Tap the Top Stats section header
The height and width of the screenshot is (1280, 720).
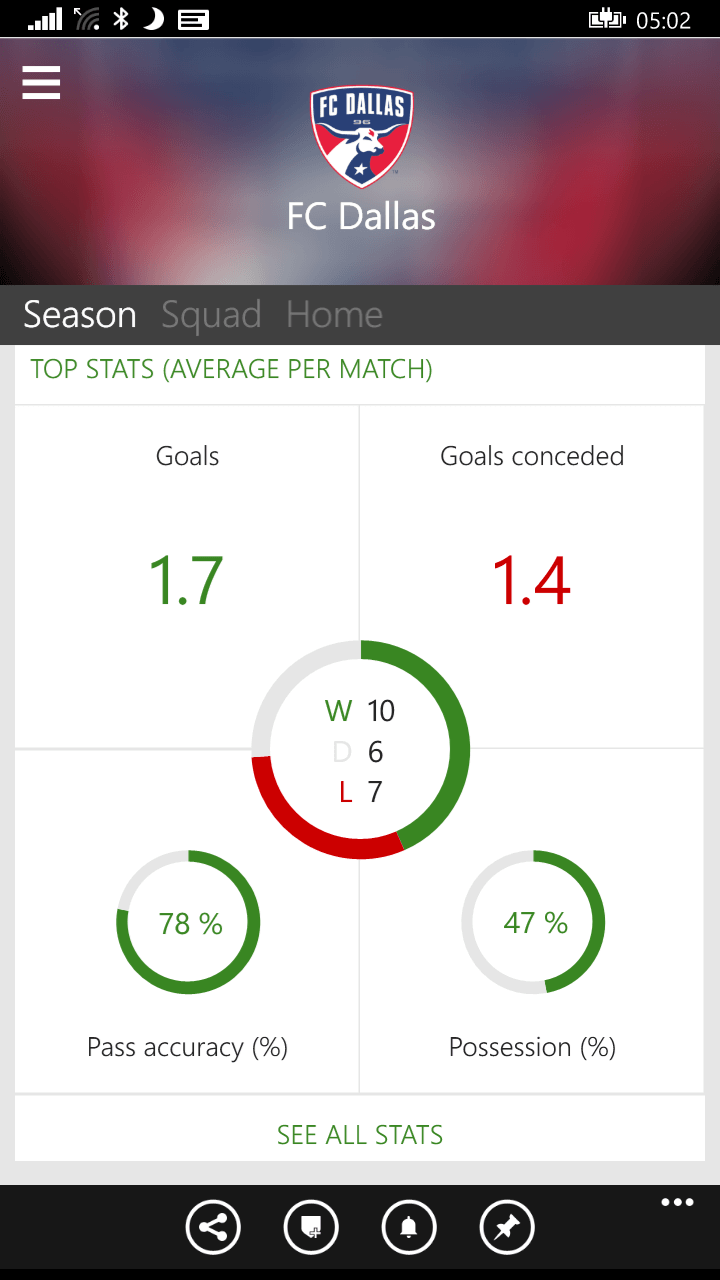[x=232, y=369]
